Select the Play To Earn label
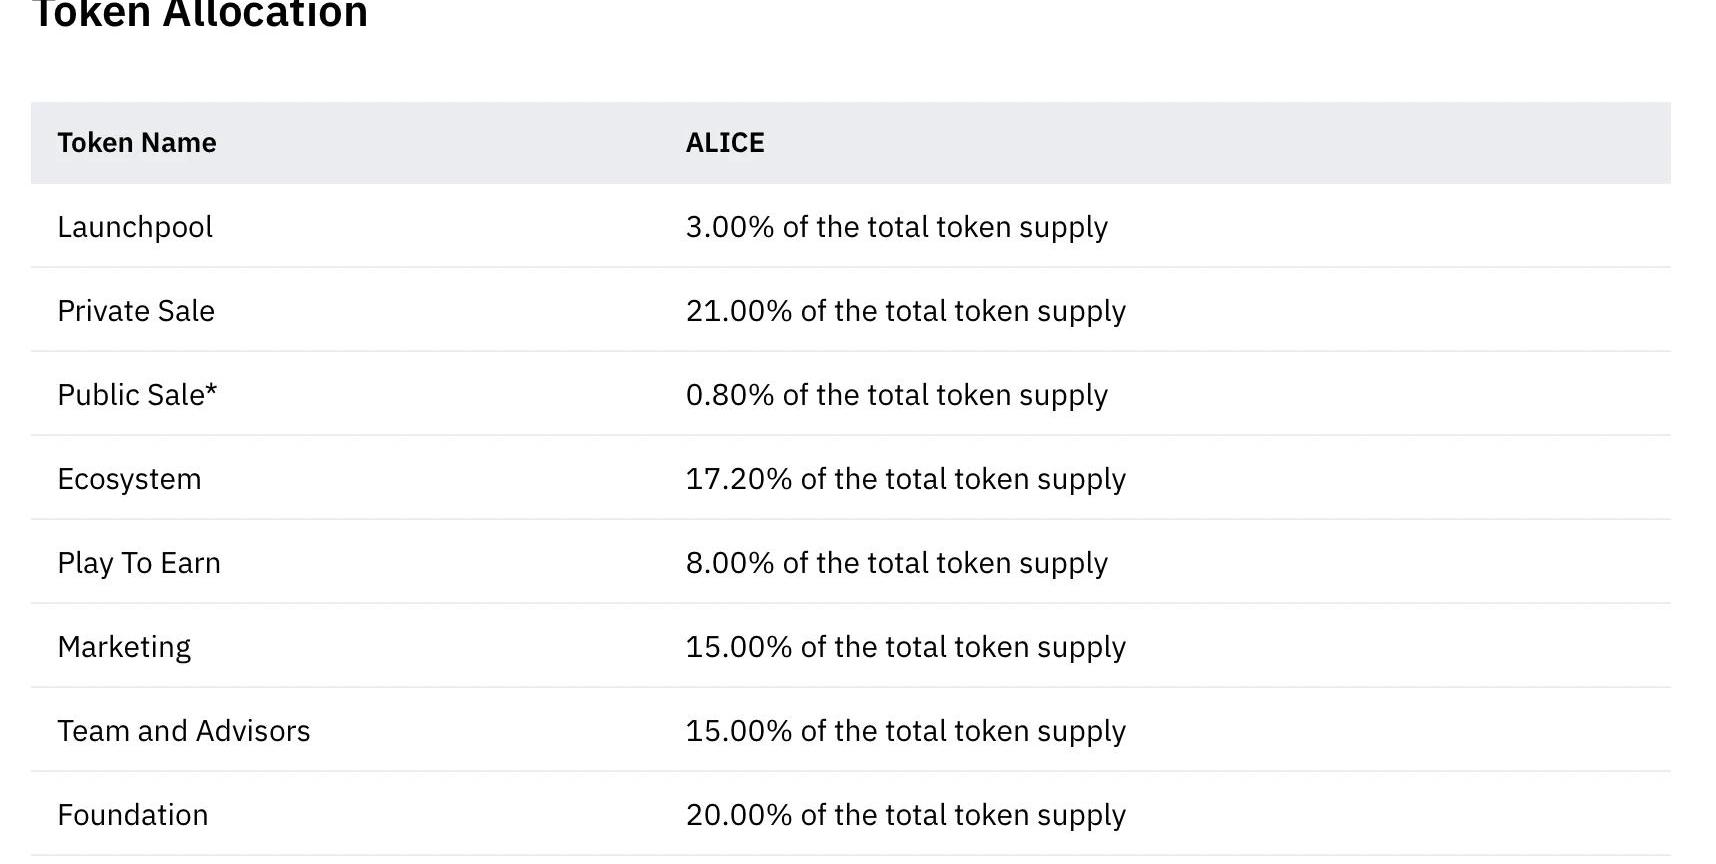 tap(139, 563)
